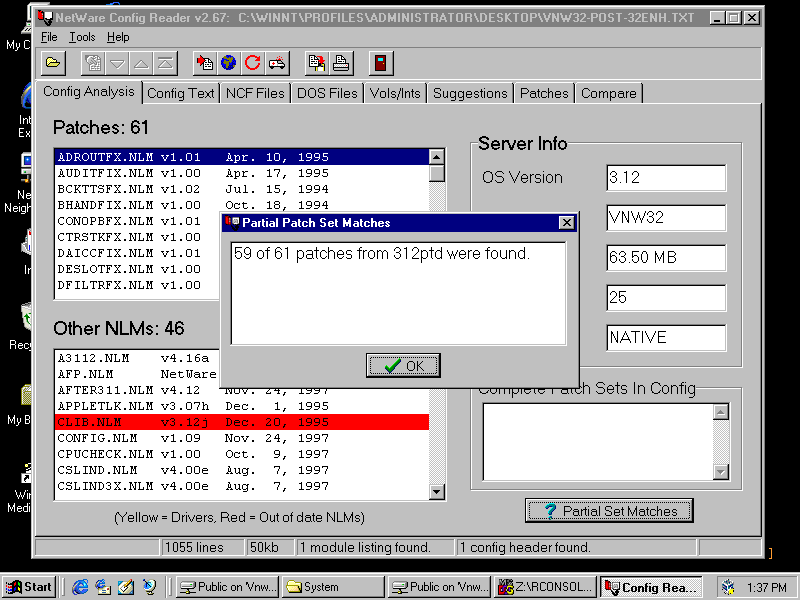Screen dimensions: 800x600
Task: Switch to first Public on Vnw taskbar window
Action: (228, 587)
